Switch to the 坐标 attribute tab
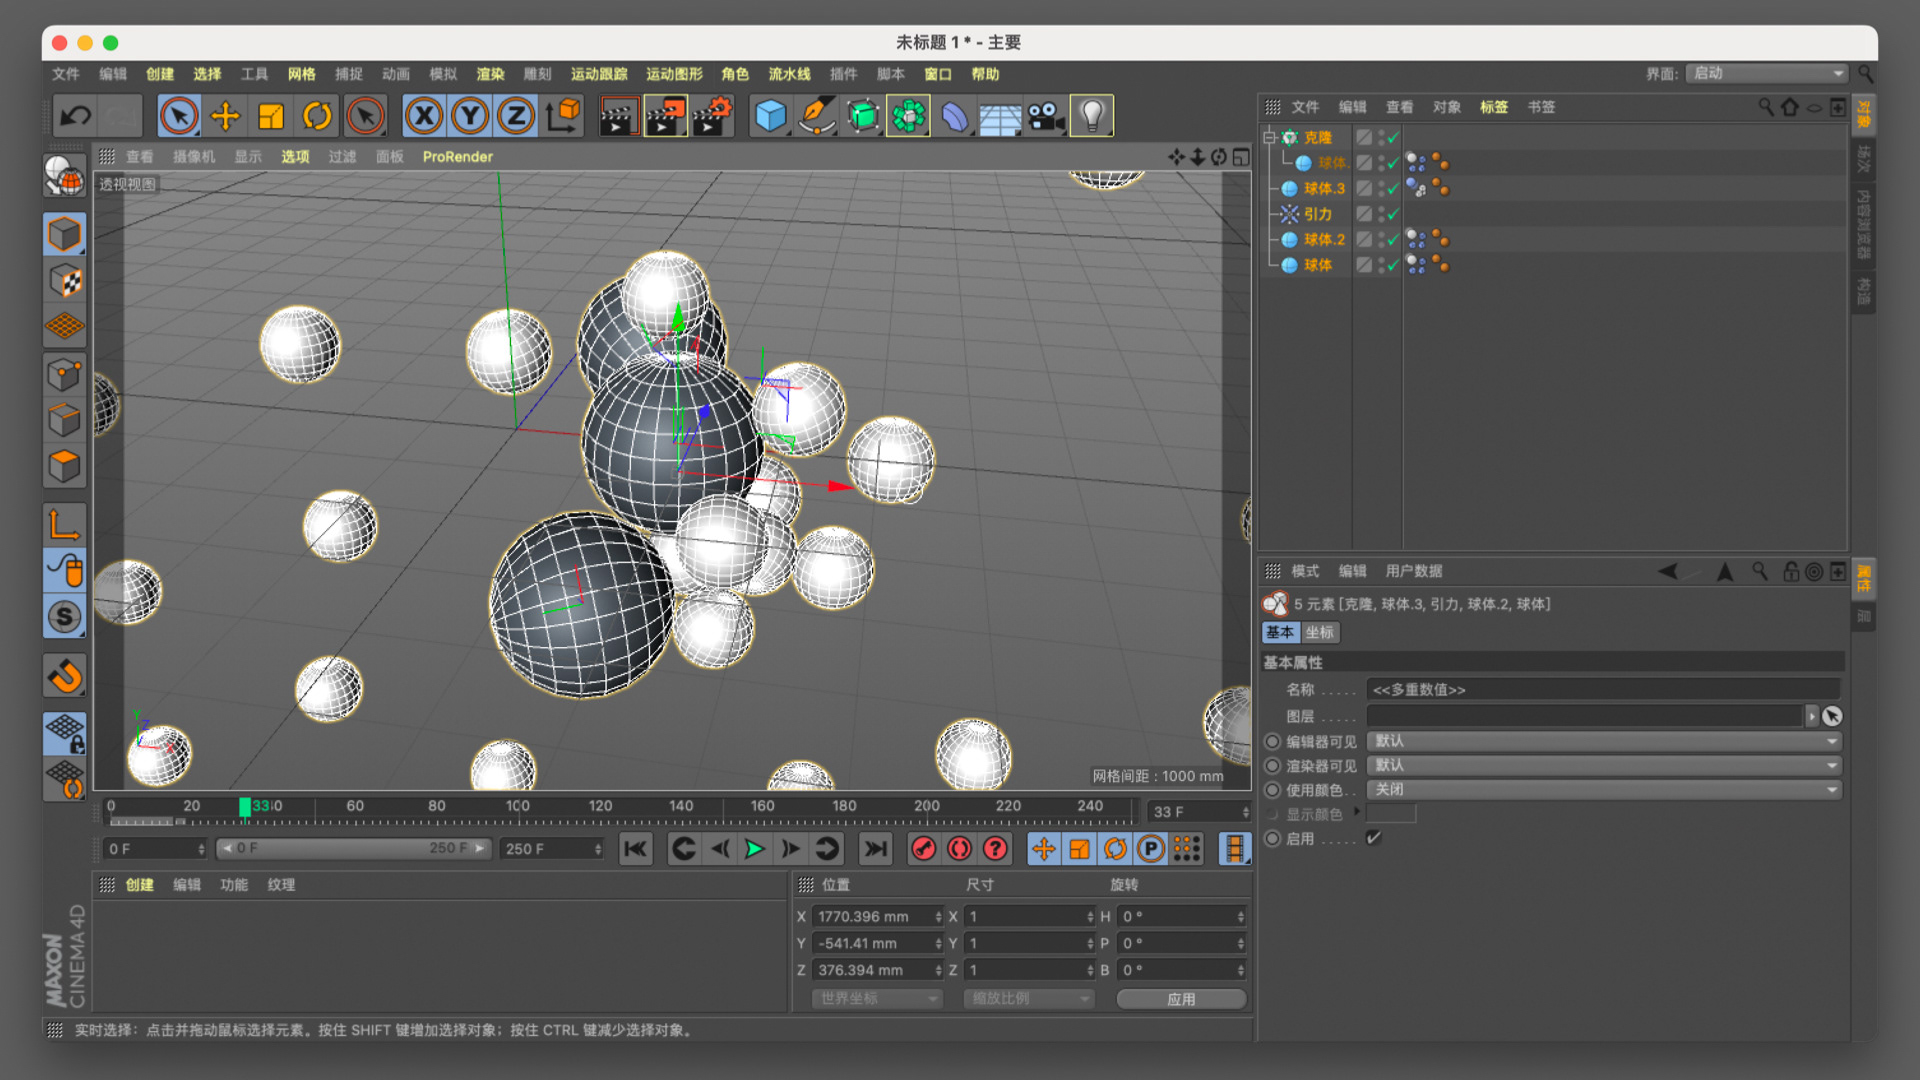1920x1080 pixels. click(x=1319, y=632)
